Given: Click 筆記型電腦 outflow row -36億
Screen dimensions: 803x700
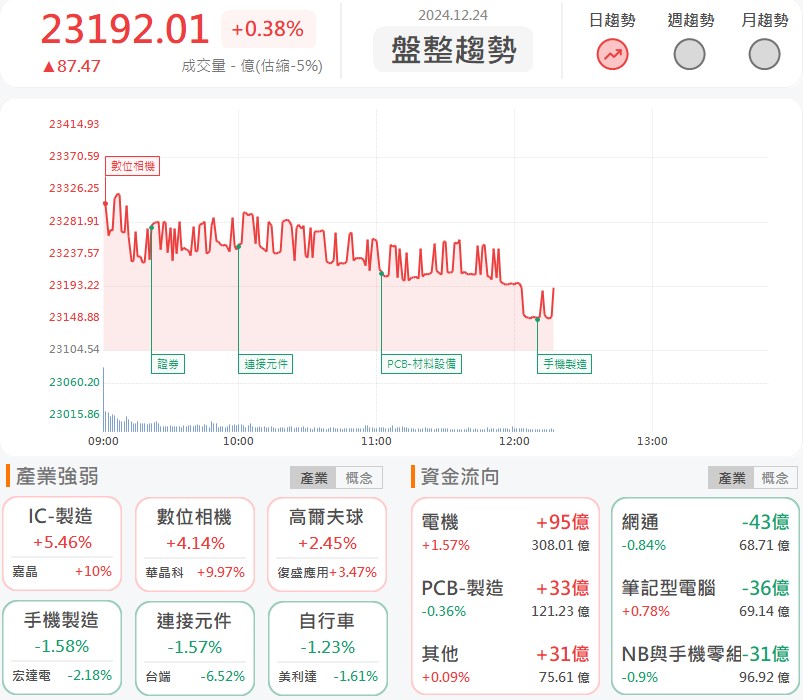Looking at the screenshot, I should (705, 599).
